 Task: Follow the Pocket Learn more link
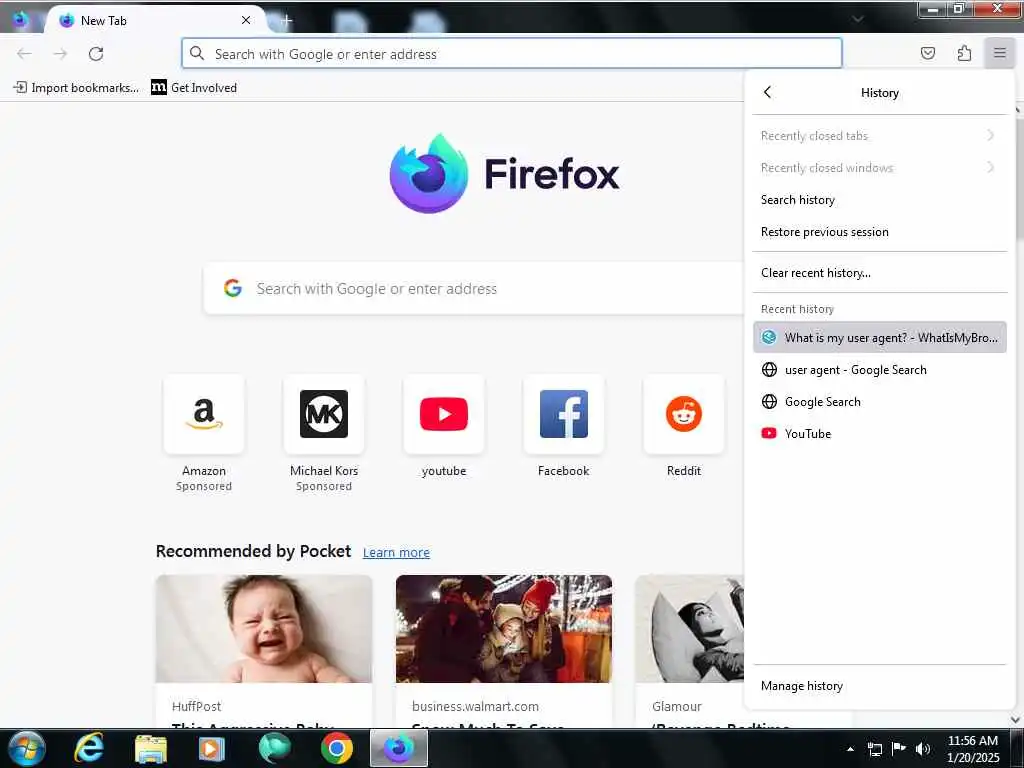(x=396, y=552)
